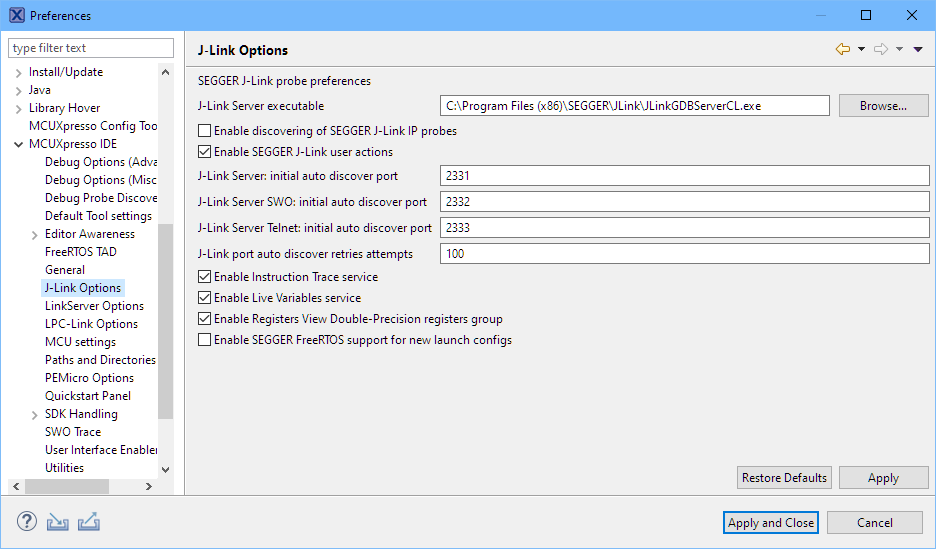Open the Help question mark icon
The width and height of the screenshot is (936, 549).
[26, 522]
